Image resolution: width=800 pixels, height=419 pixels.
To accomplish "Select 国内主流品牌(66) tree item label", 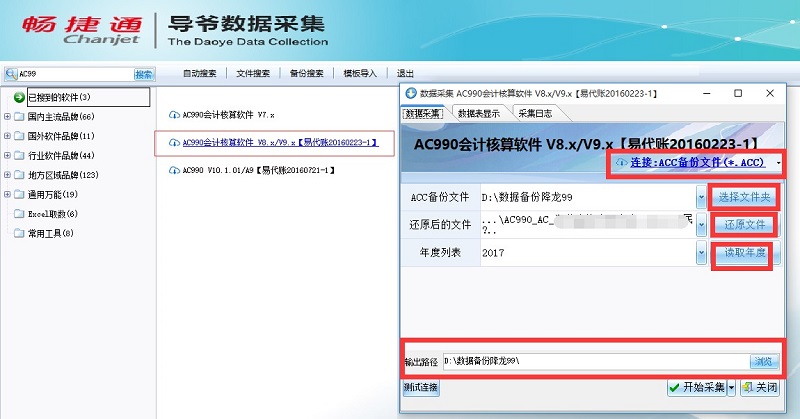I will [x=61, y=117].
